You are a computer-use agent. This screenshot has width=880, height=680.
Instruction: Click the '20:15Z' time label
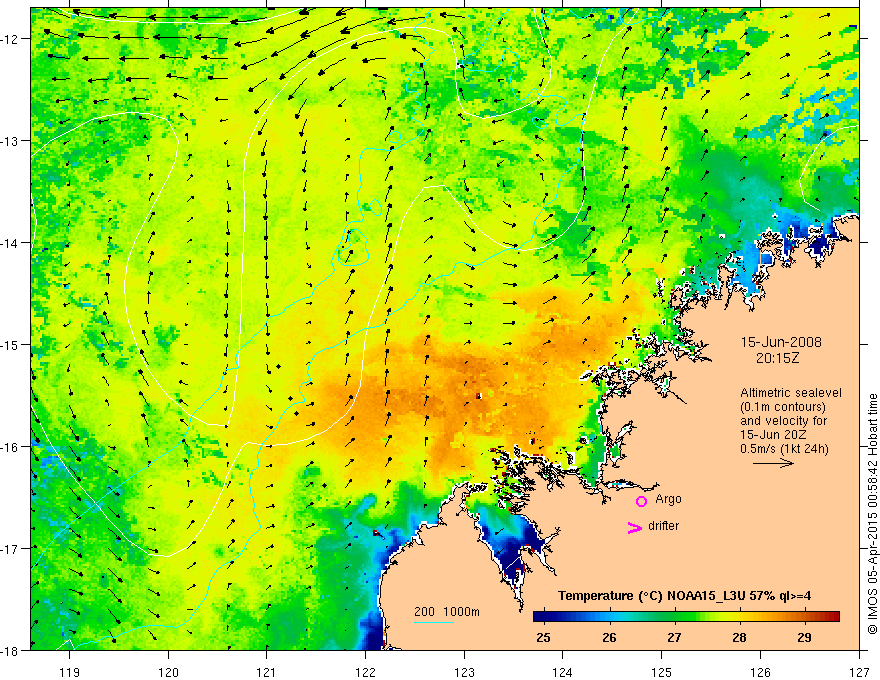point(777,358)
